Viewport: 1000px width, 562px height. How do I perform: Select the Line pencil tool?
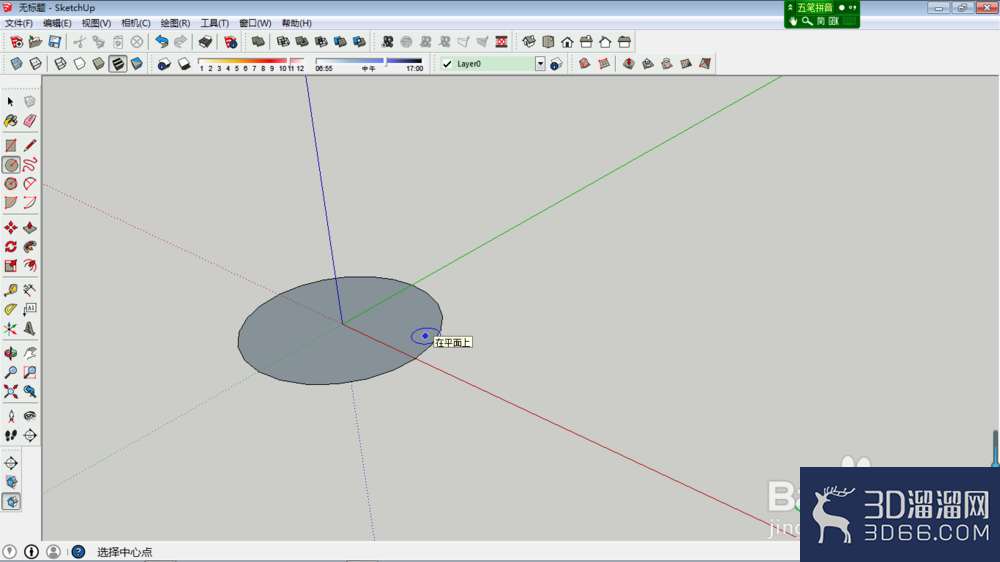30,146
